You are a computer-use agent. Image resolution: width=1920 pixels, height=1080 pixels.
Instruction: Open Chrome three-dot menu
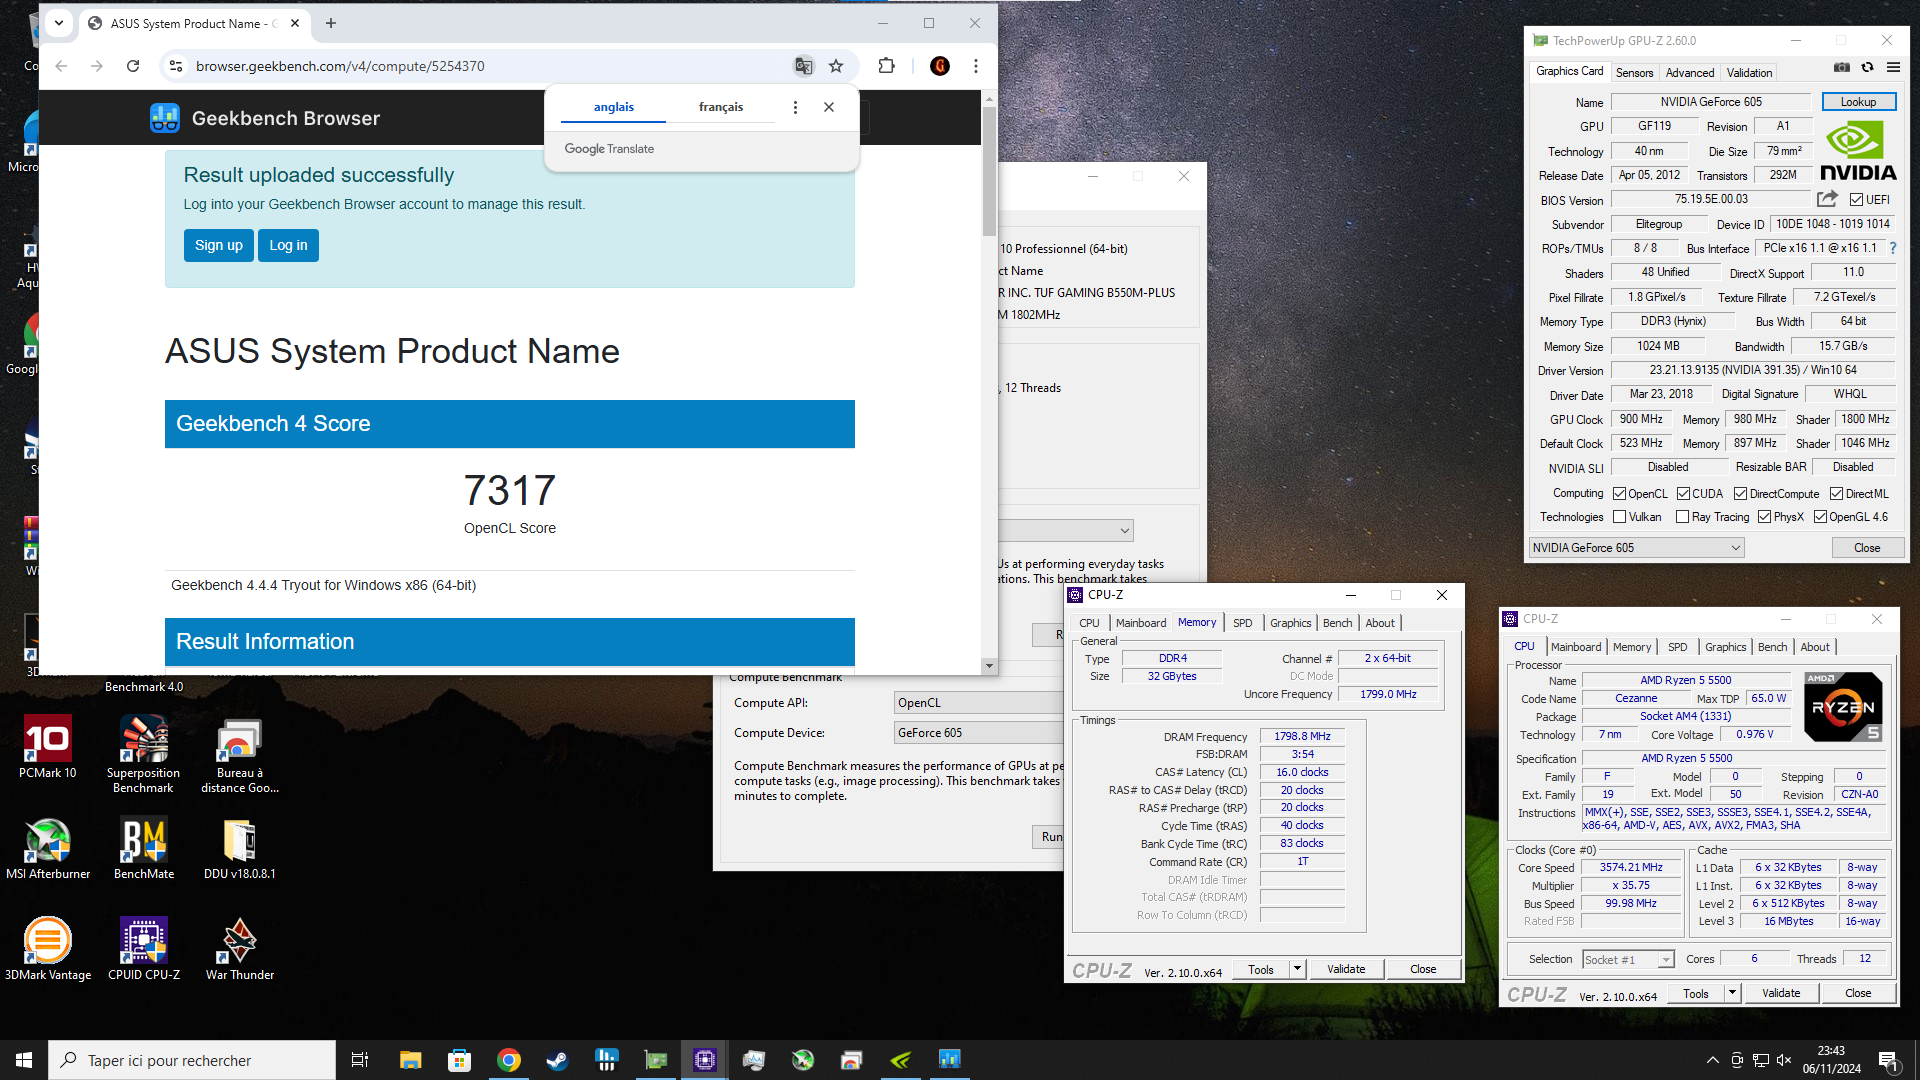(x=976, y=66)
